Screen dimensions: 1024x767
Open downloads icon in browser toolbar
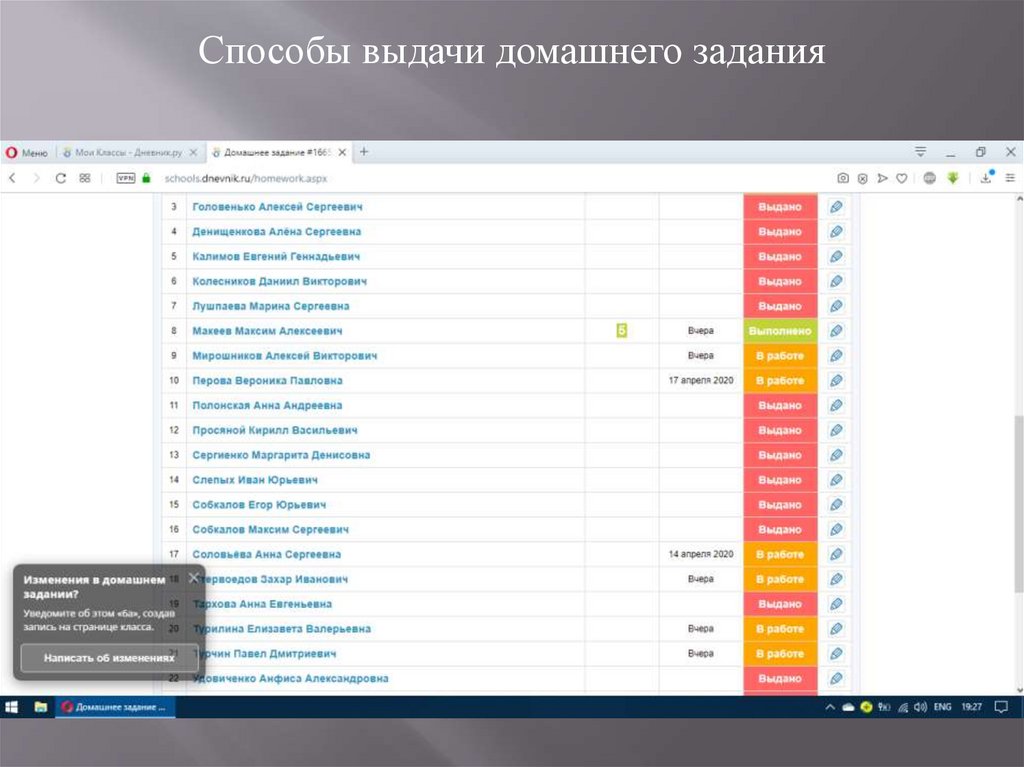pos(987,177)
